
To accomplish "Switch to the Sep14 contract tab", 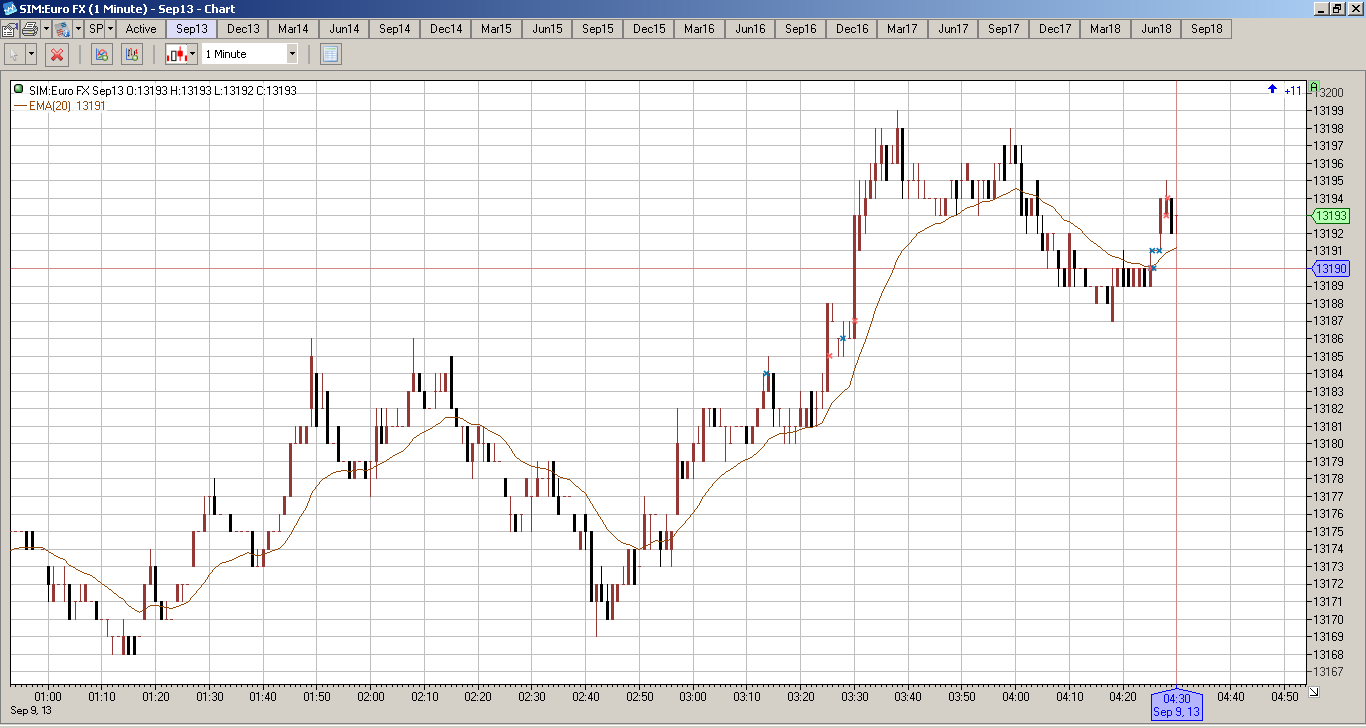I will [x=395, y=29].
